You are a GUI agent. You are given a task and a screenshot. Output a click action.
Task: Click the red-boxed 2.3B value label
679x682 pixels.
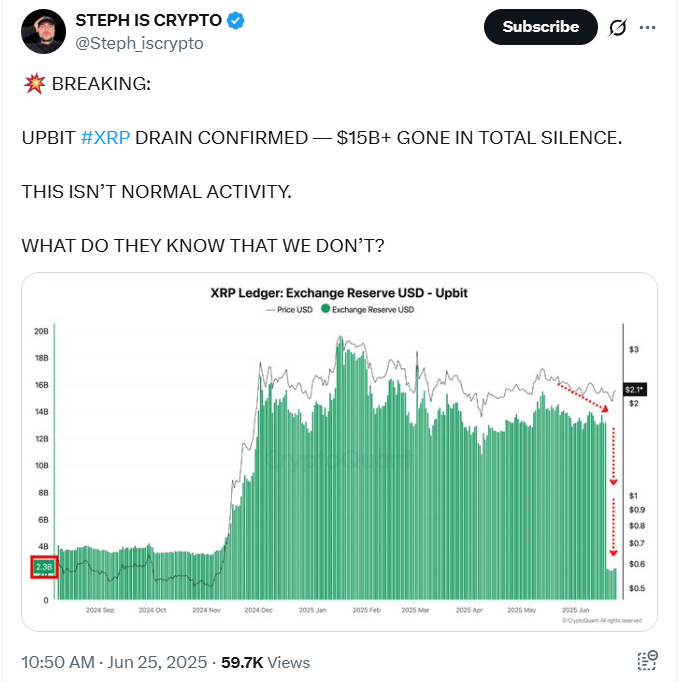(44, 567)
